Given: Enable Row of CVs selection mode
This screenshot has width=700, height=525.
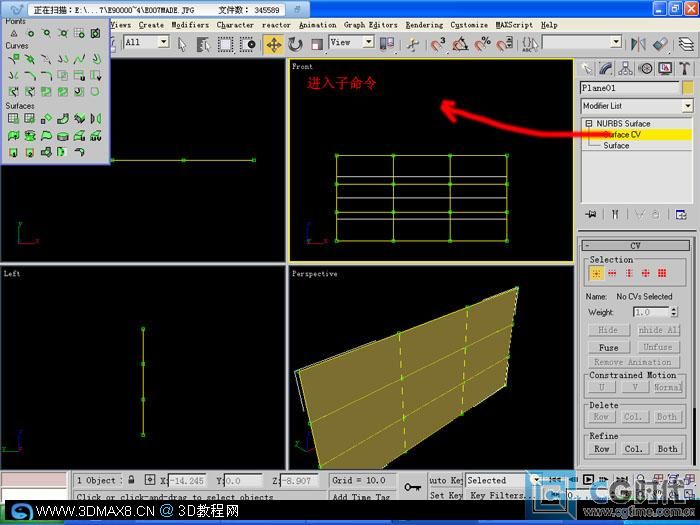Looking at the screenshot, I should coord(612,273).
